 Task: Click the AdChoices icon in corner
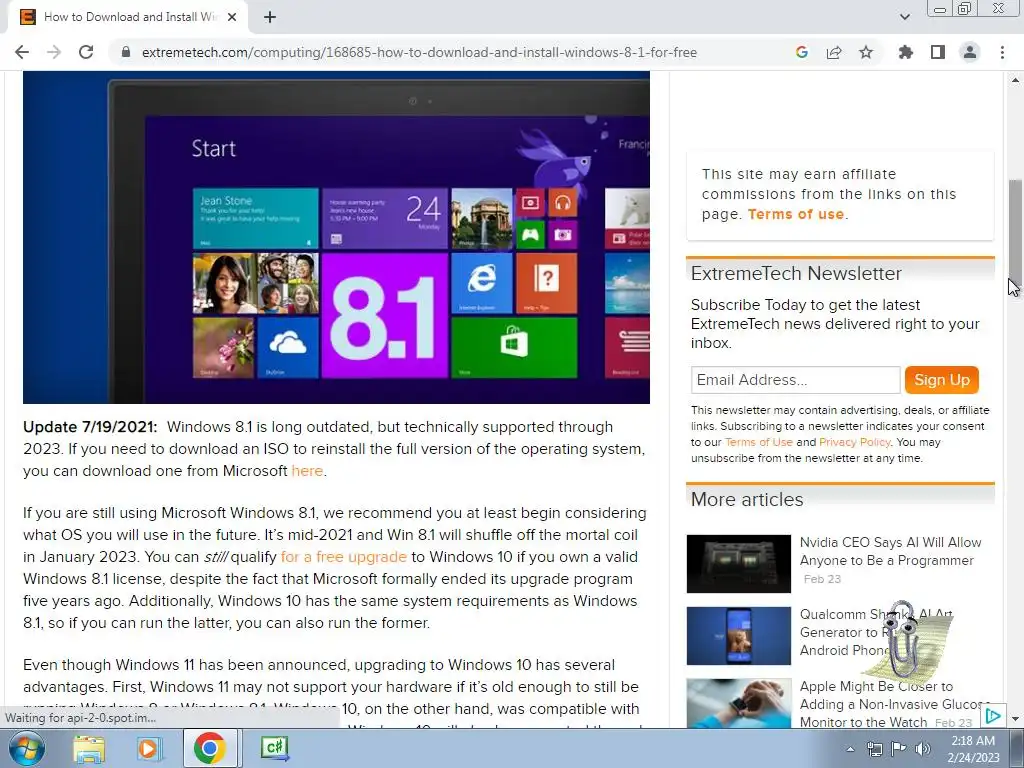[993, 716]
